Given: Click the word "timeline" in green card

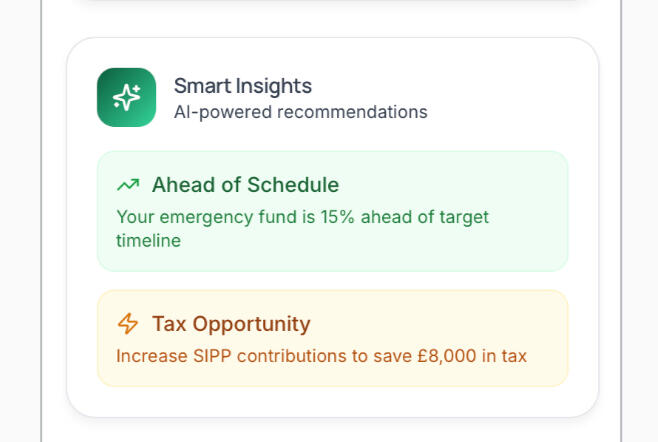Looking at the screenshot, I should pyautogui.click(x=148, y=241).
